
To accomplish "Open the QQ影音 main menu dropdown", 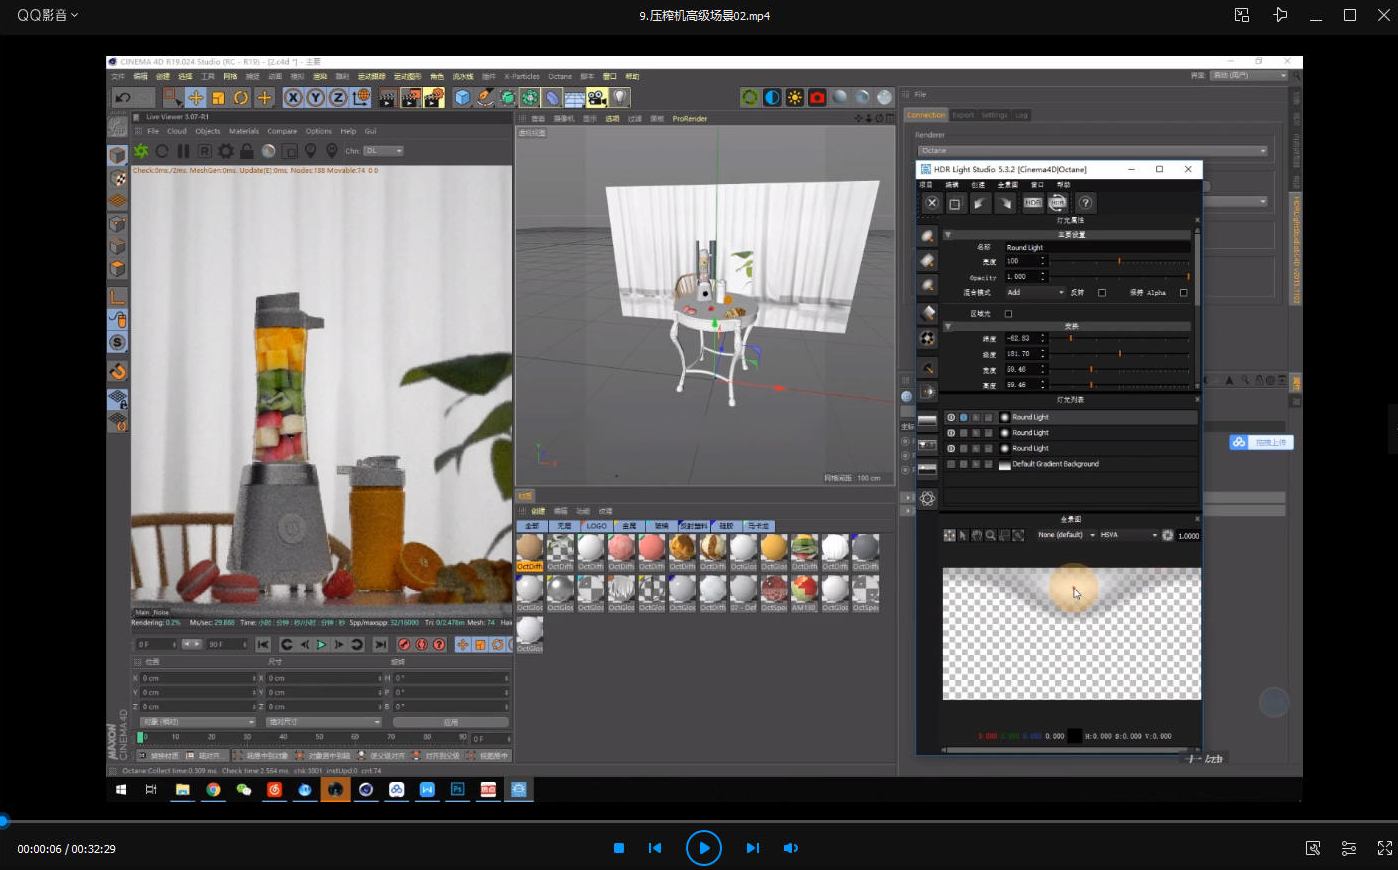I will (47, 15).
